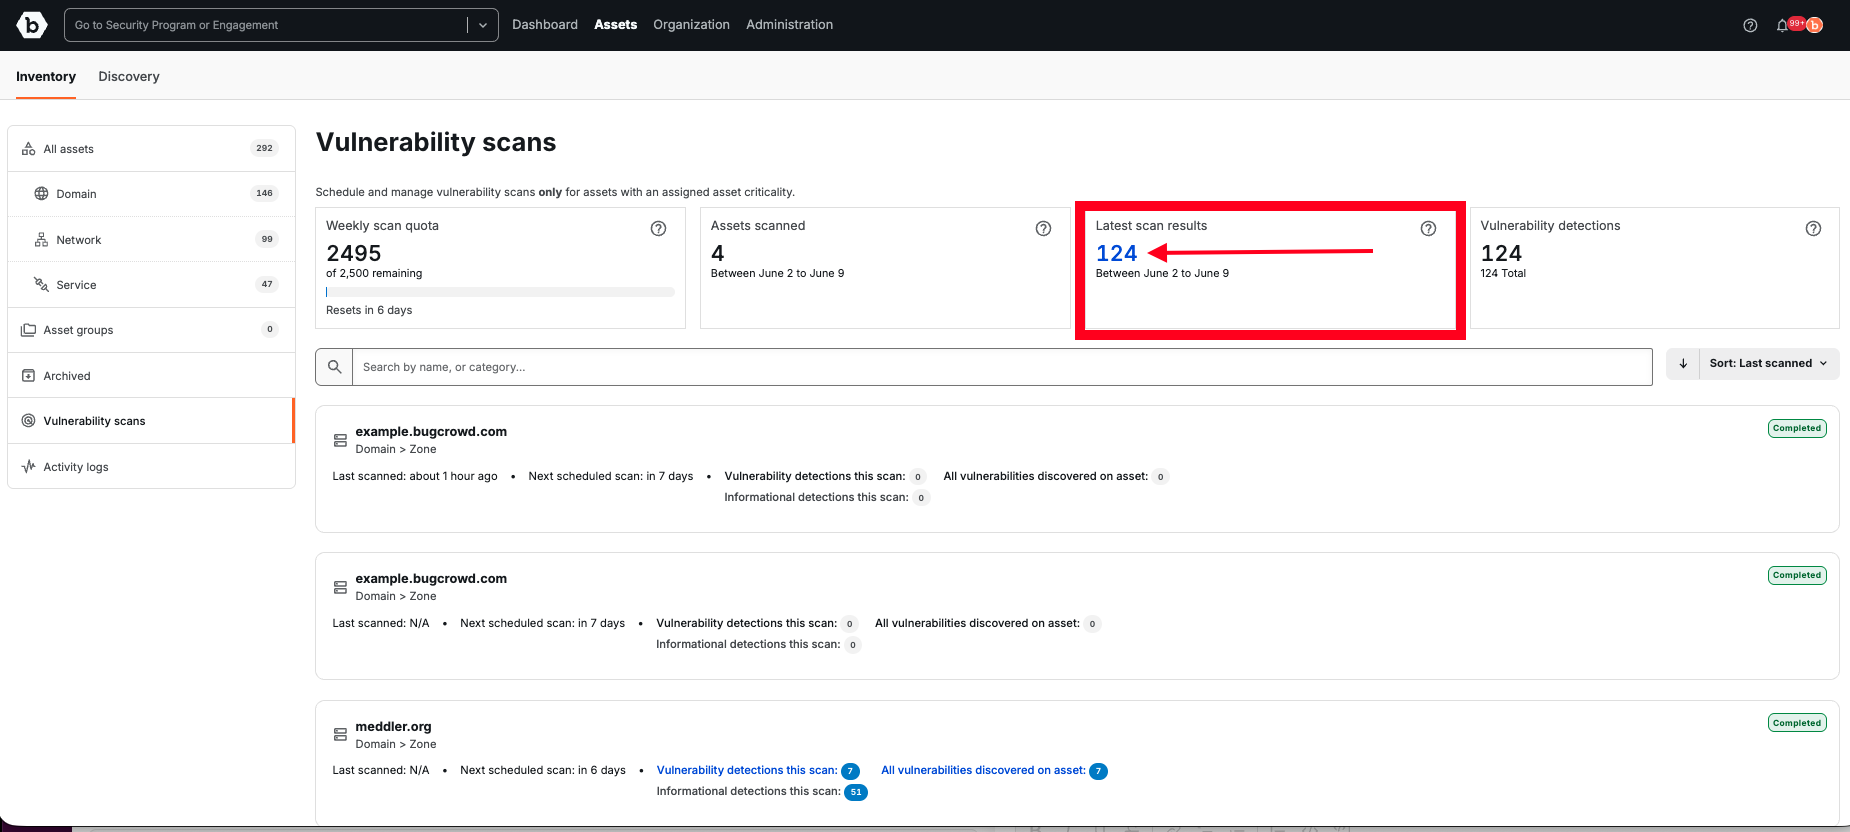Click 'Resets in 6 days' text
The image size is (1850, 832).
369,310
